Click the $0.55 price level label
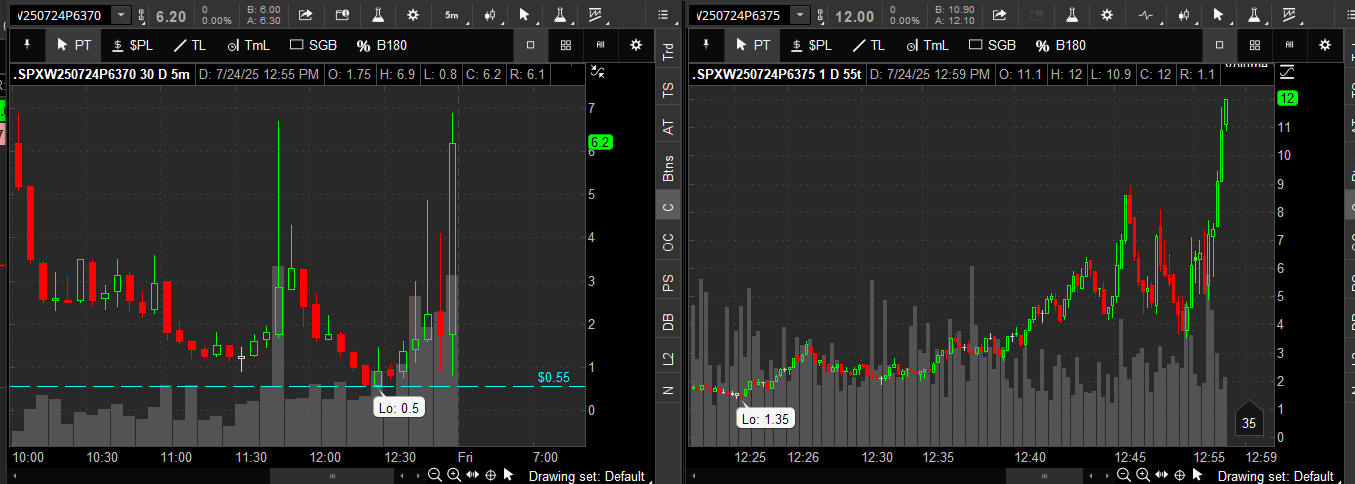Screen dimensions: 1355x484 pos(553,377)
